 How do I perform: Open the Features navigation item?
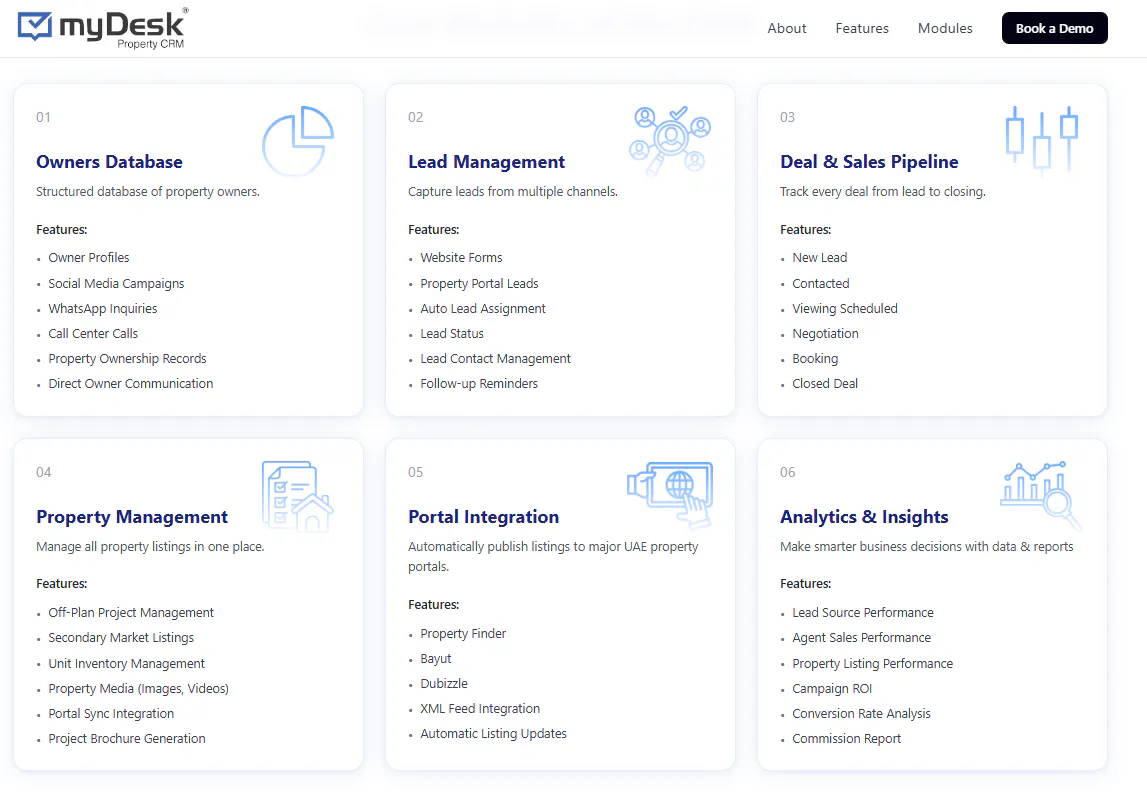click(862, 29)
